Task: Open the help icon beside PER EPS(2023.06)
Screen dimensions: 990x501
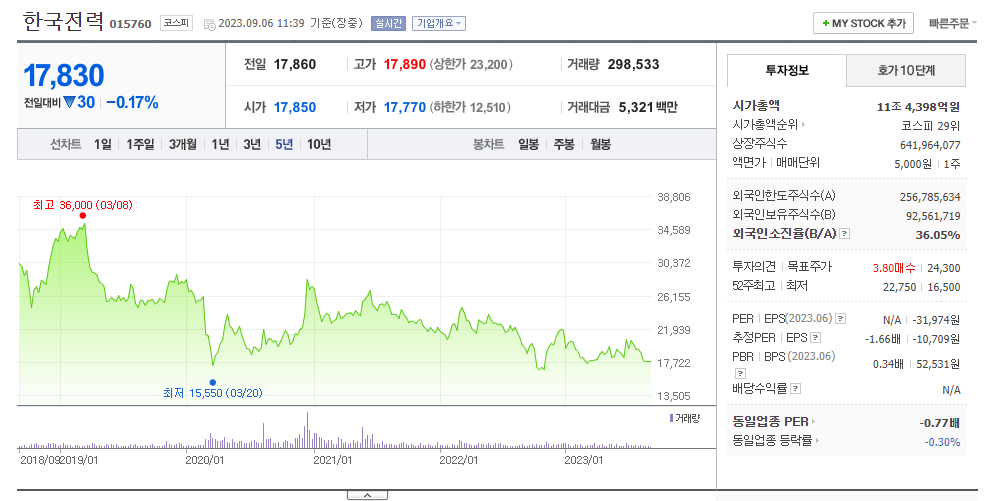Action: pyautogui.click(x=840, y=319)
